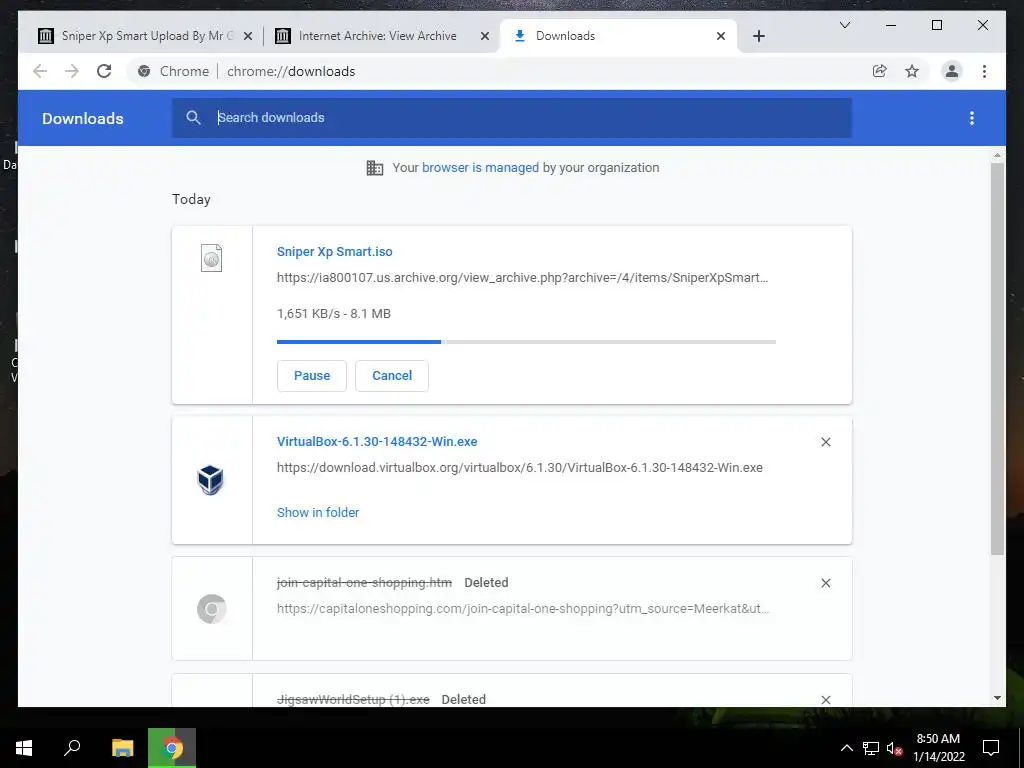This screenshot has width=1024, height=768.
Task: Open the browser is managed link
Action: coord(480,168)
